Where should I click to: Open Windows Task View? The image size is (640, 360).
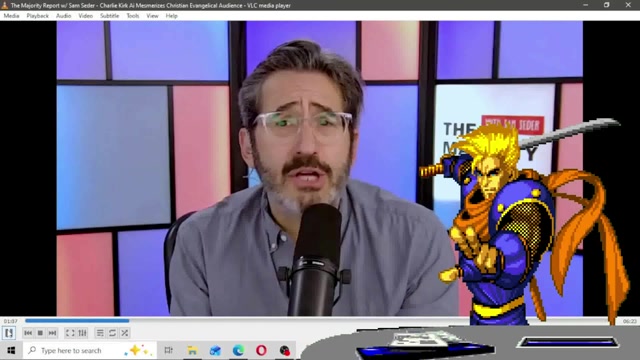click(168, 350)
